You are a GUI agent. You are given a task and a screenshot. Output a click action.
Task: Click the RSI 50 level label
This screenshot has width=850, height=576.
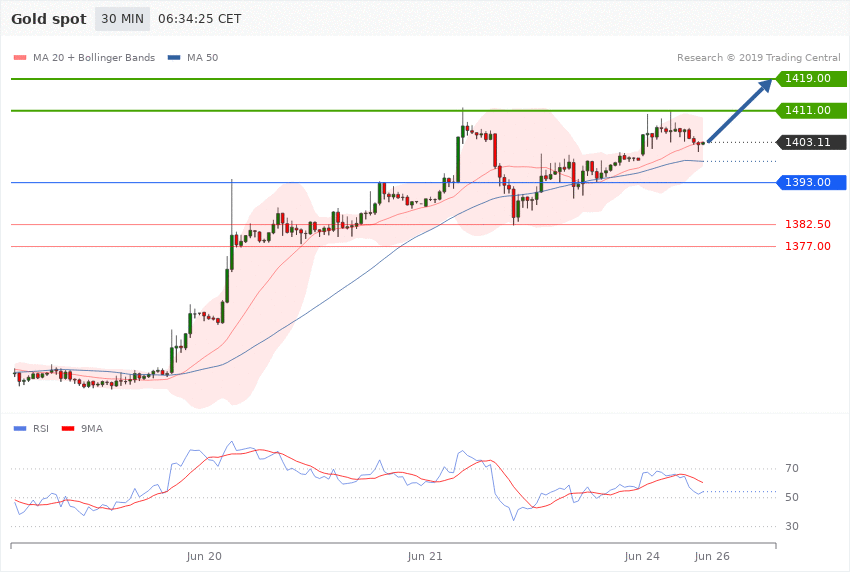coord(791,497)
